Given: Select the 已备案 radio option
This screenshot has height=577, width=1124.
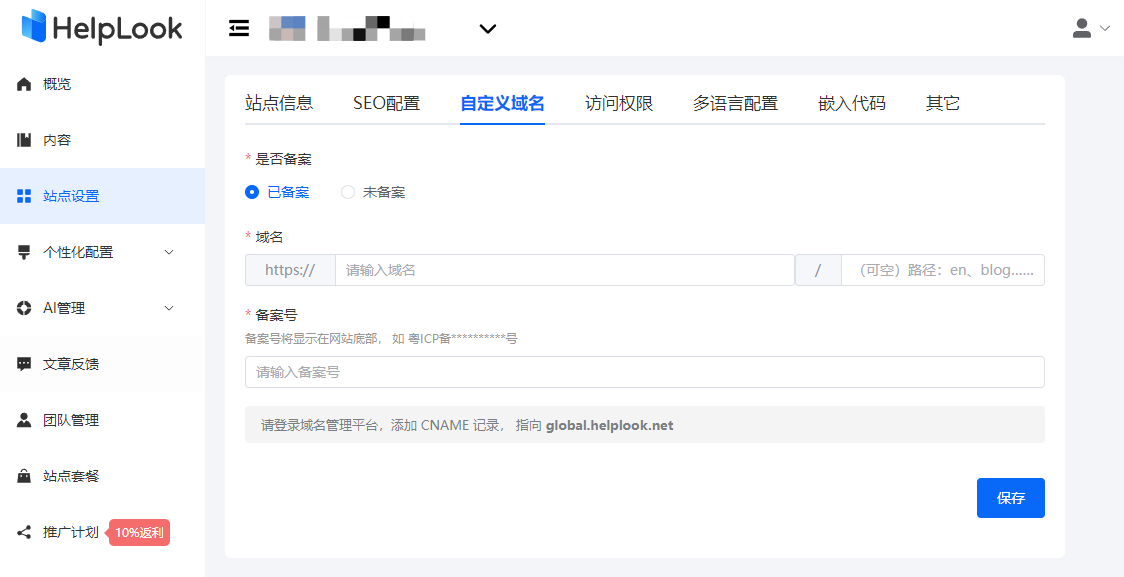Looking at the screenshot, I should click(x=251, y=192).
